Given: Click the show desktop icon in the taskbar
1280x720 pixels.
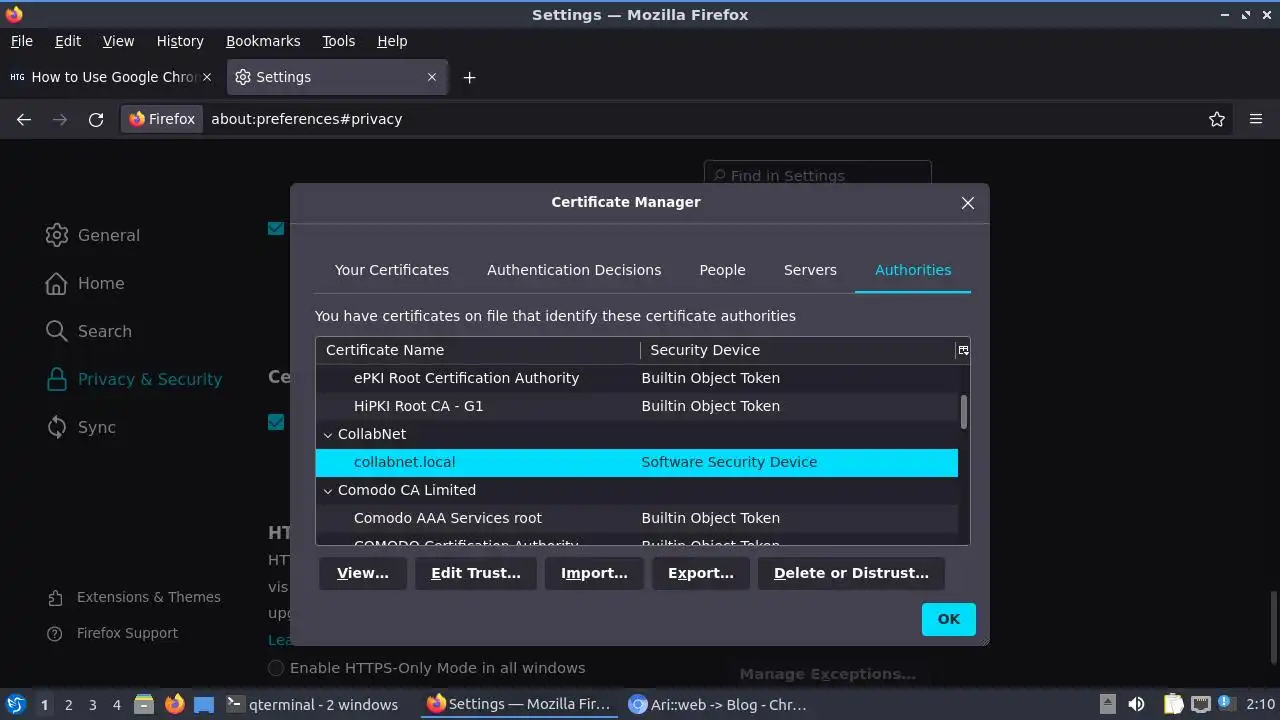Looking at the screenshot, I should 204,704.
